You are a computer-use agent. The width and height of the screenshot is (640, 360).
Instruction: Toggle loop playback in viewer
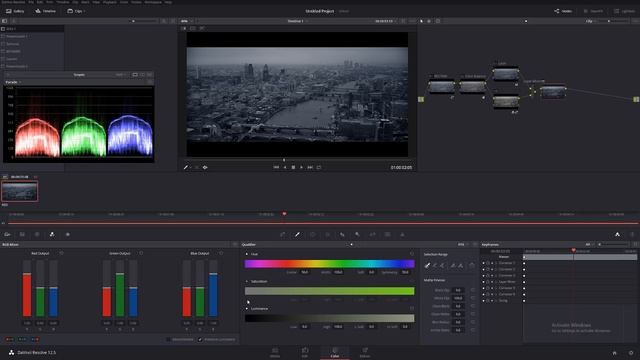tap(319, 167)
